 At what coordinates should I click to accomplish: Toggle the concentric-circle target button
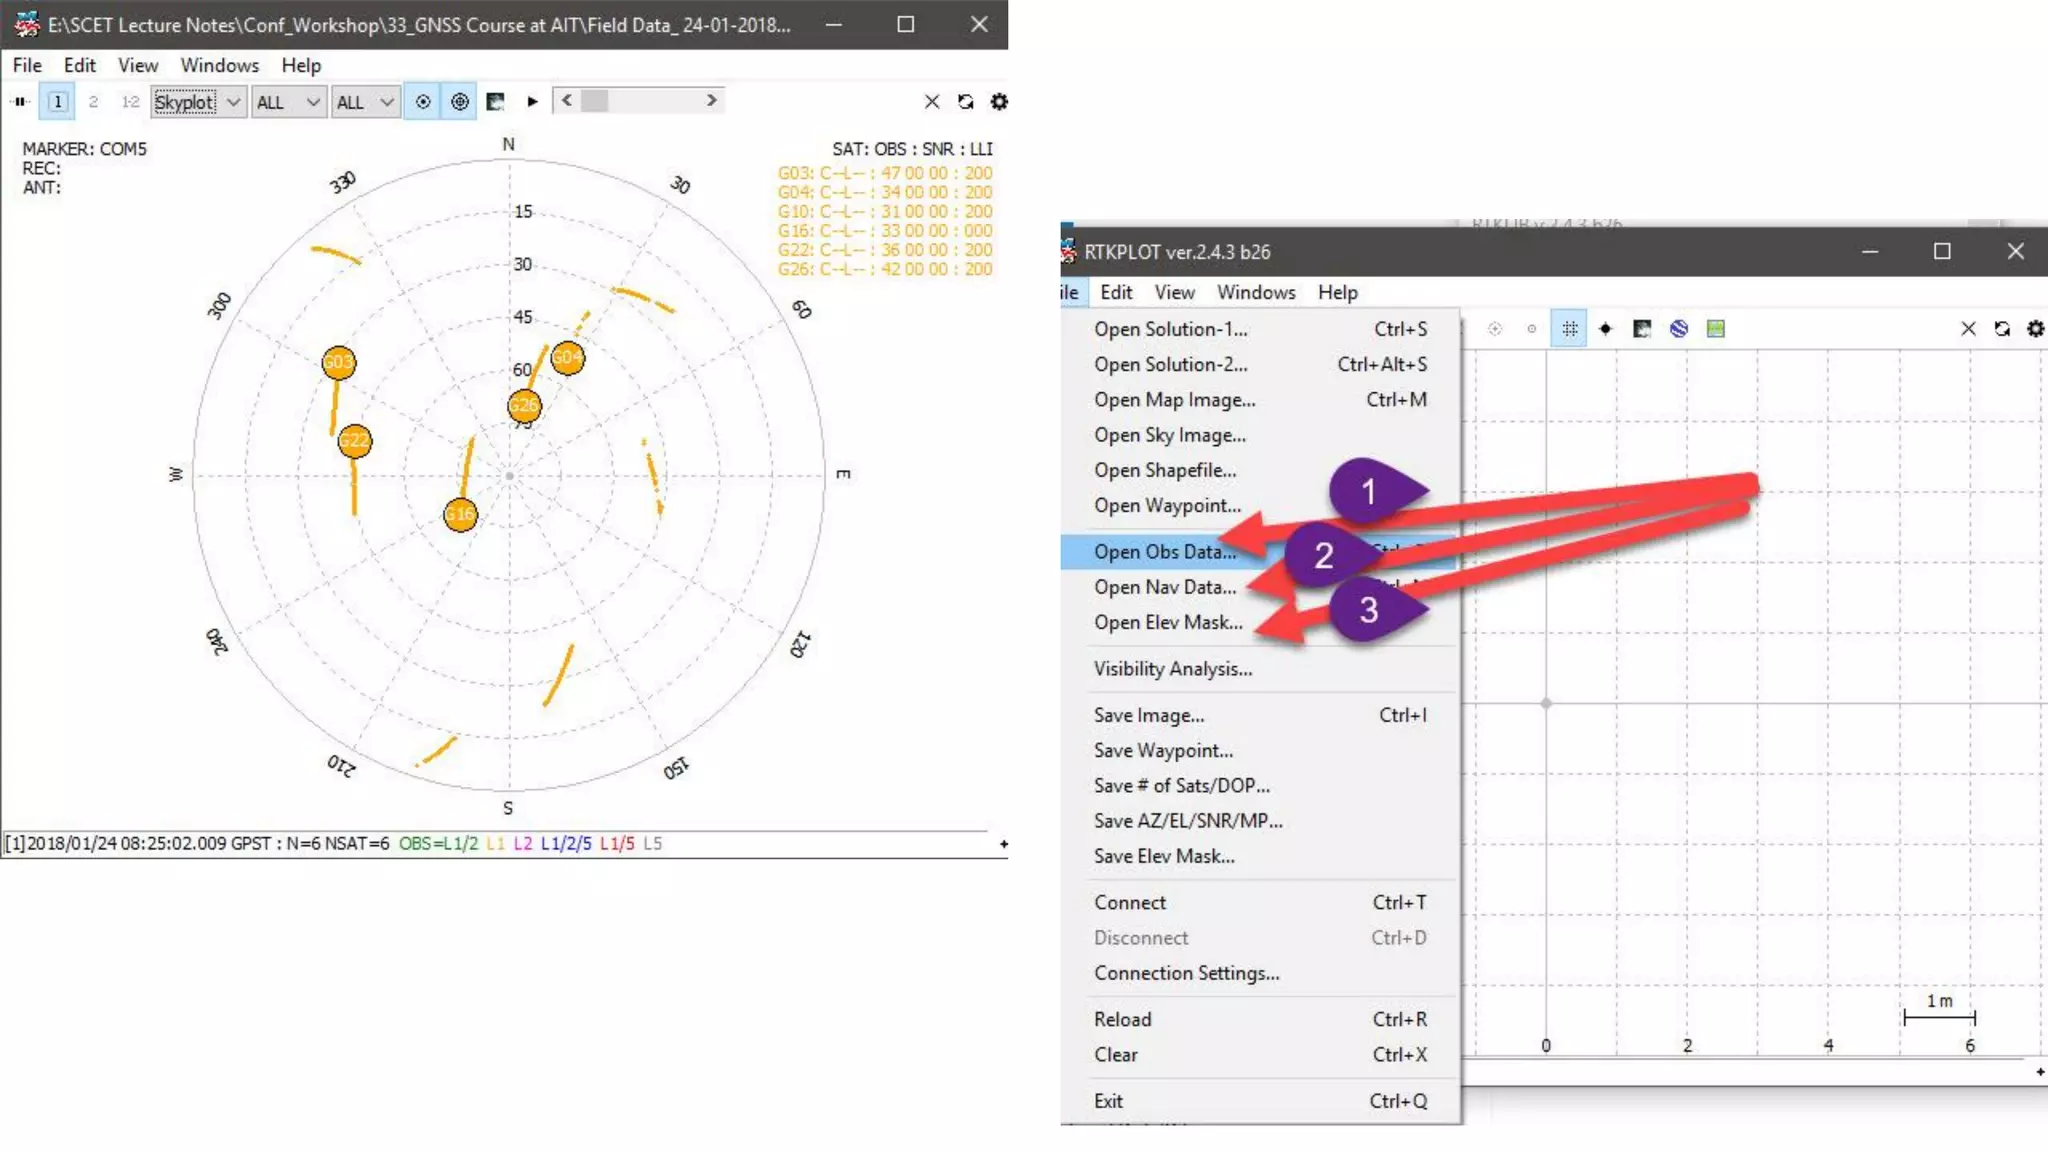(x=460, y=102)
